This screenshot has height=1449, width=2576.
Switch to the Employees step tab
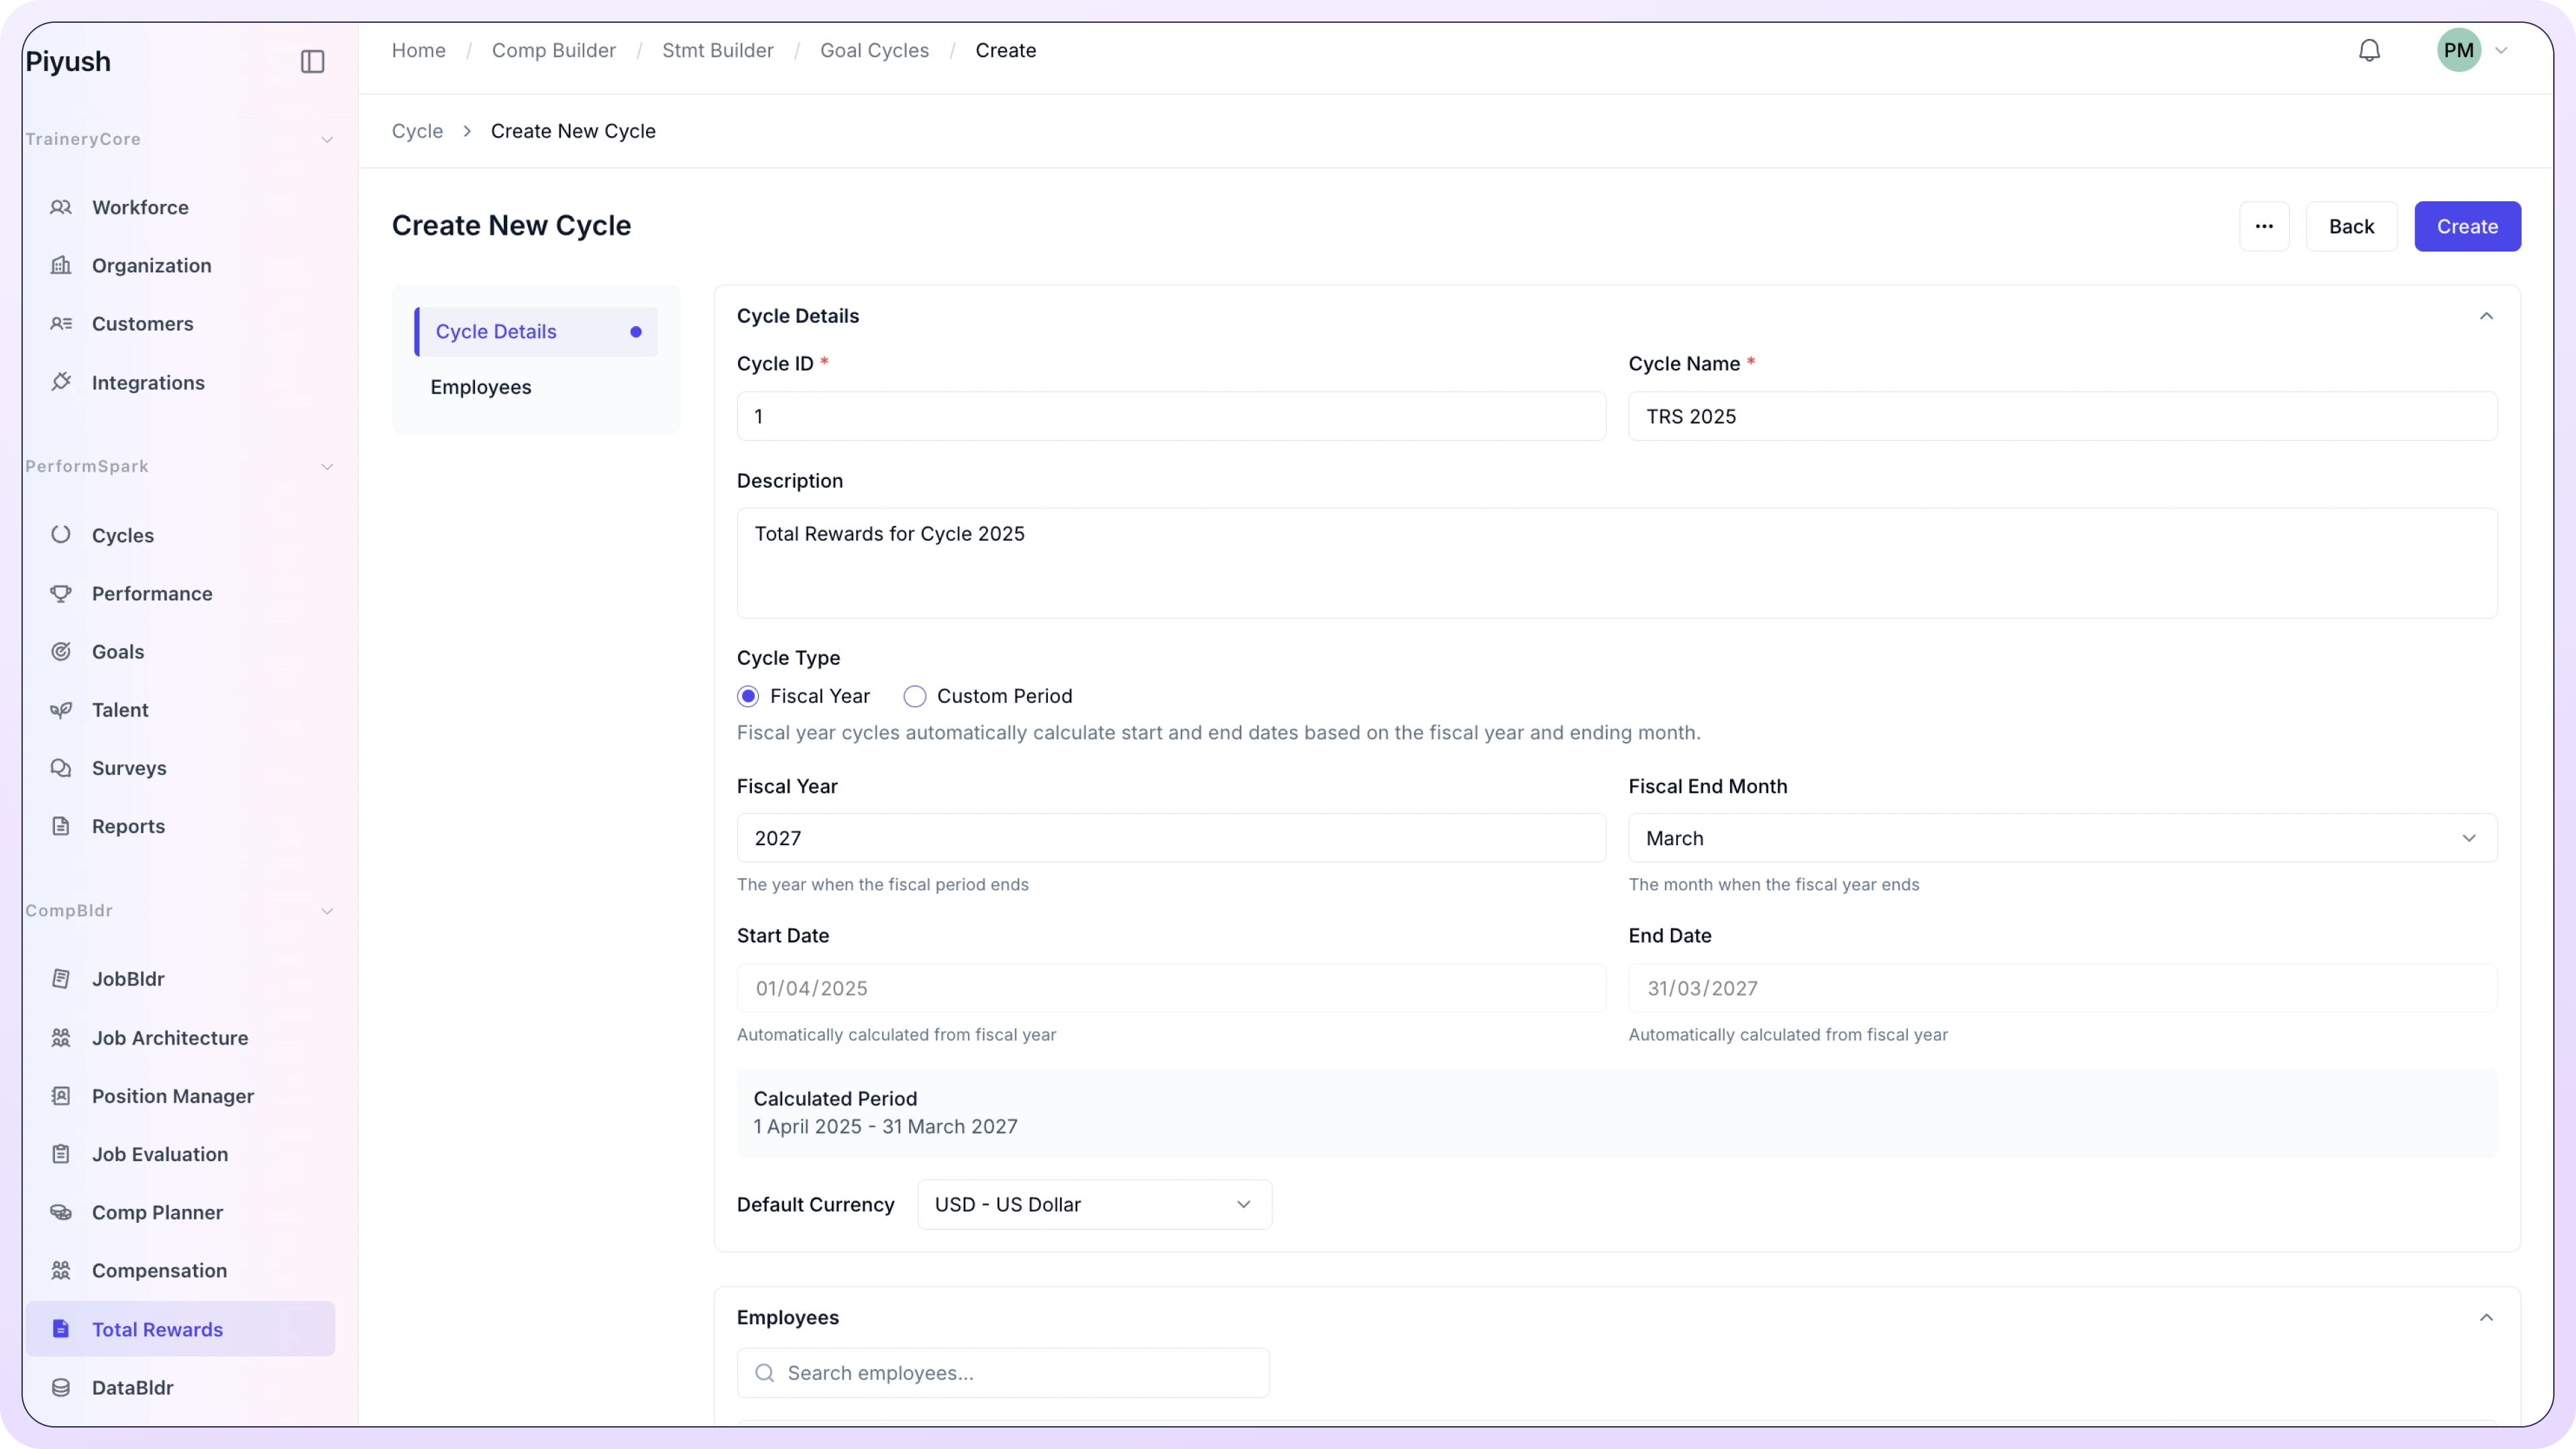click(x=481, y=387)
